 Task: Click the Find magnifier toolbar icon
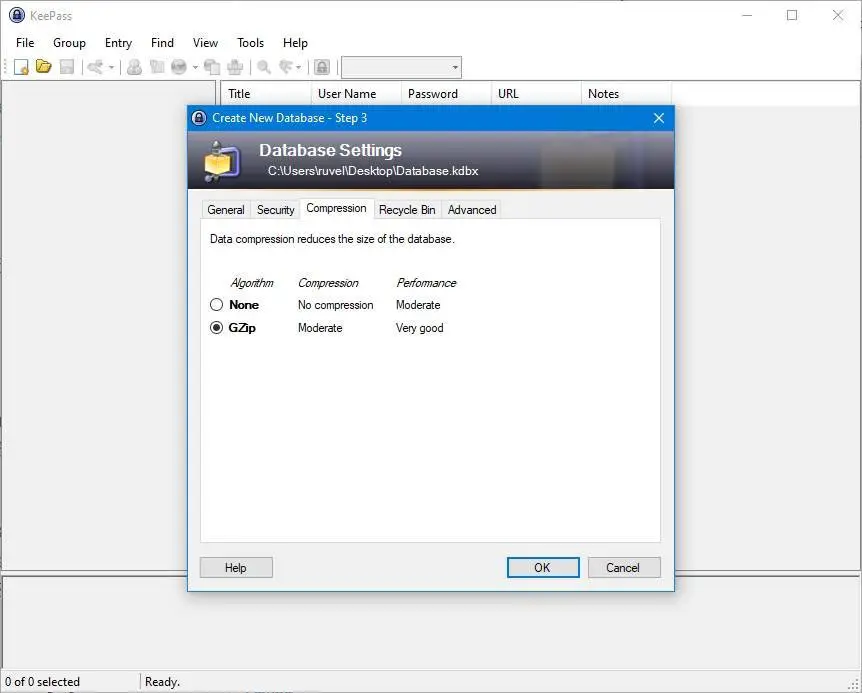[x=264, y=67]
